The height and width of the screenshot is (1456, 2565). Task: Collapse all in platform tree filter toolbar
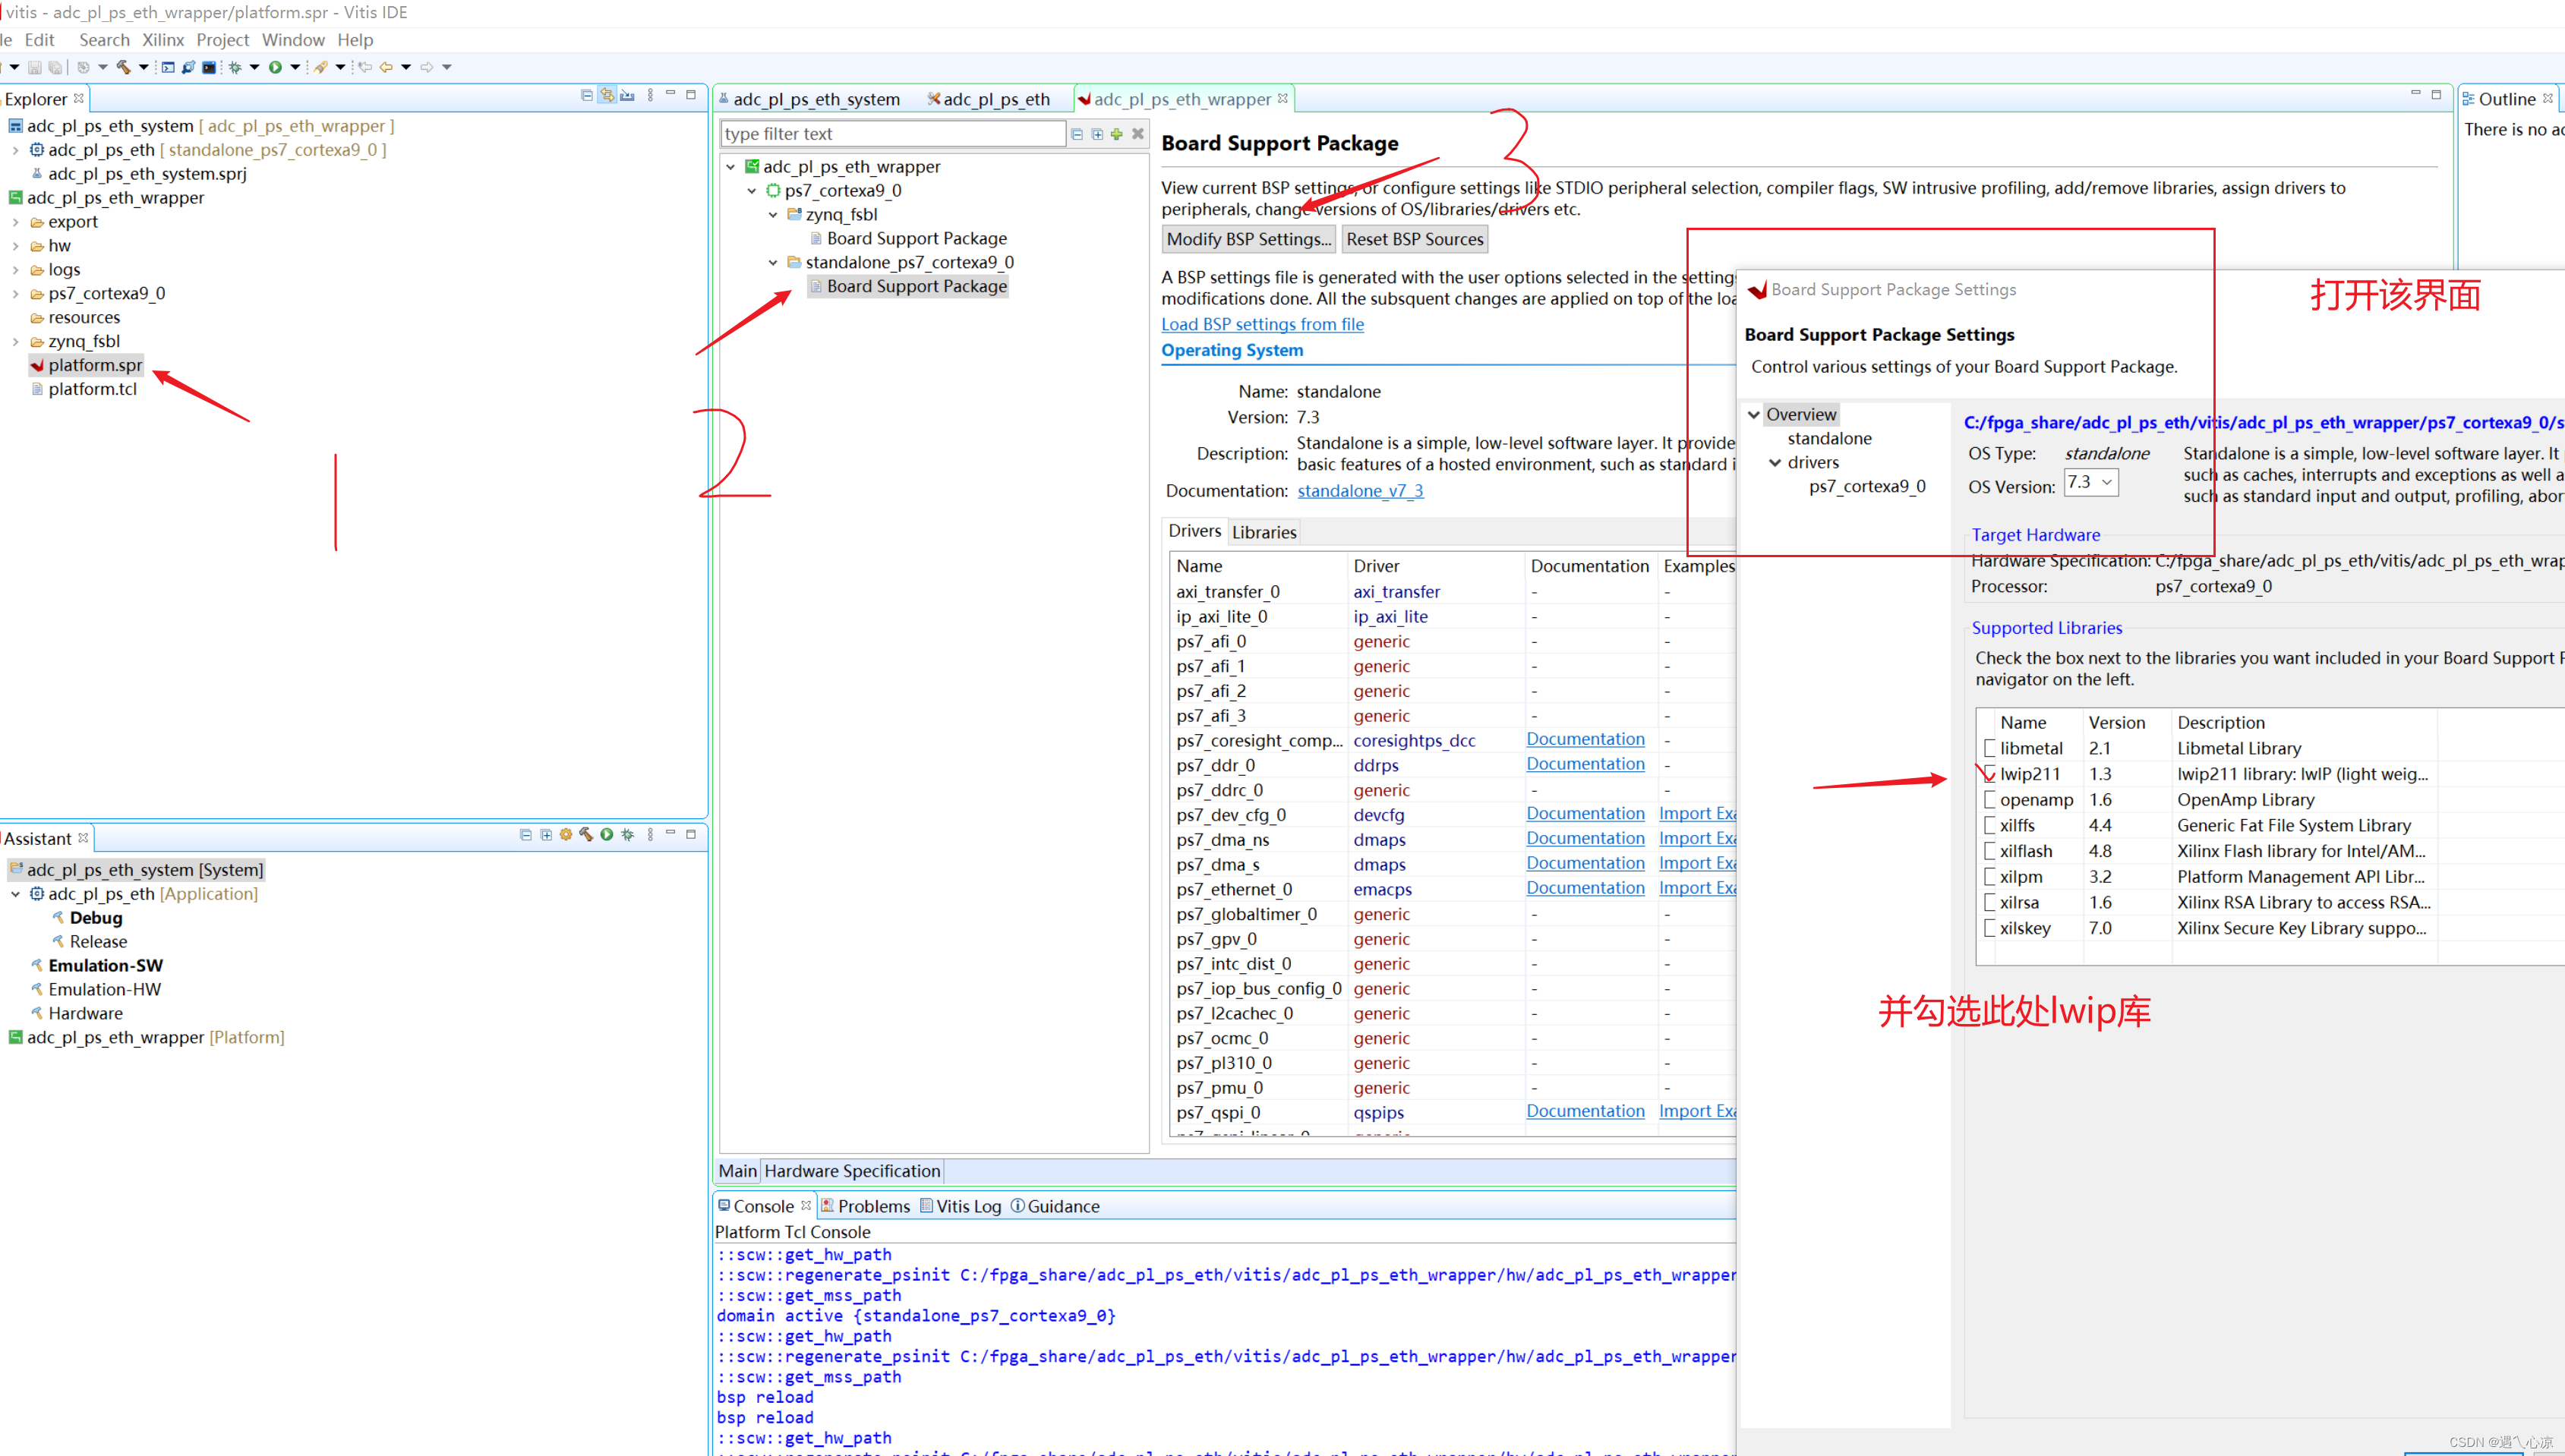(x=1077, y=134)
